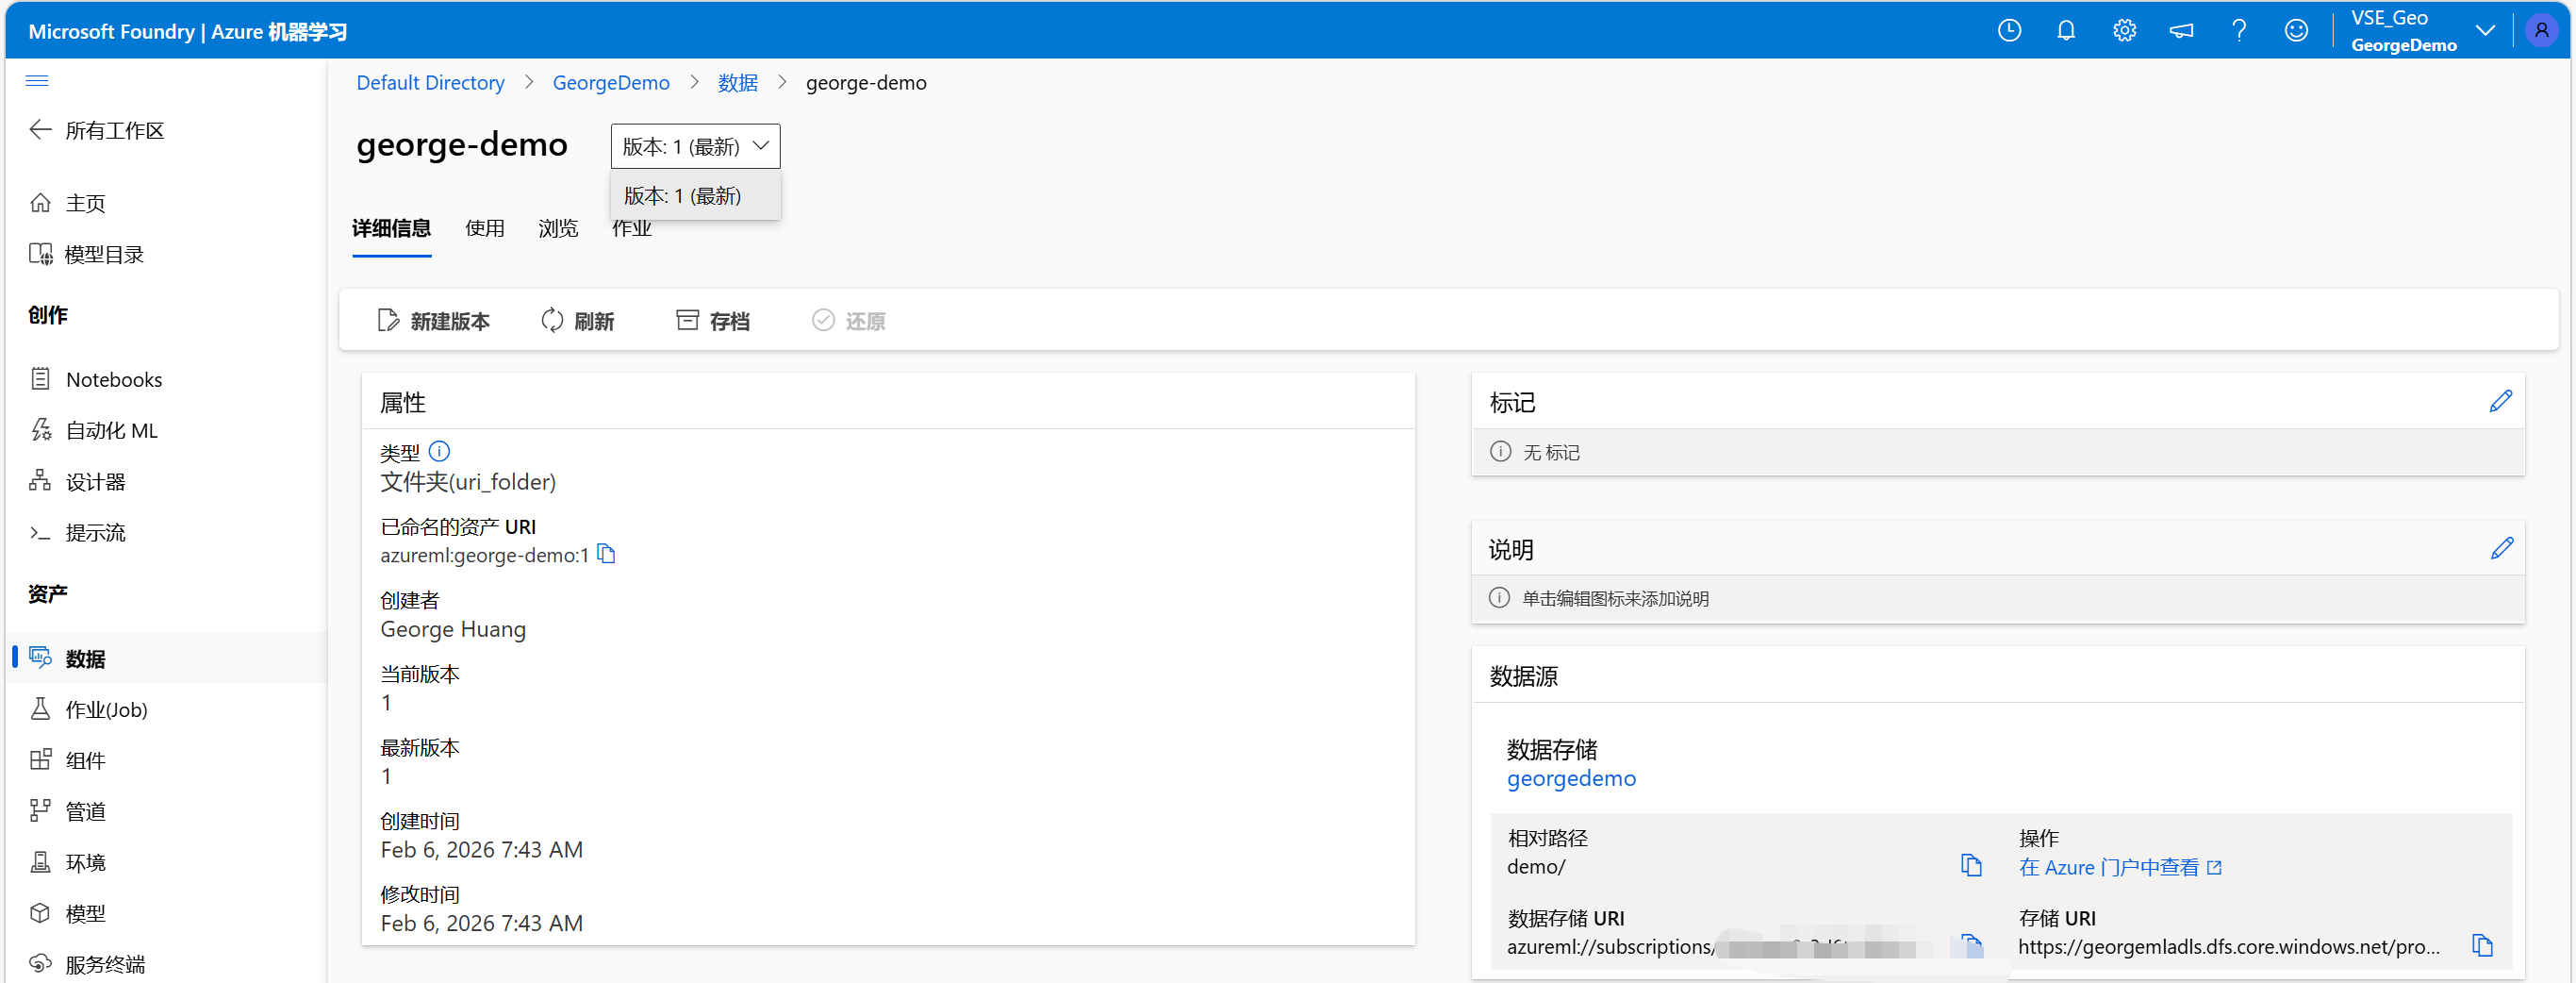
Task: Switch to the 使用 tab
Action: pyautogui.click(x=485, y=228)
